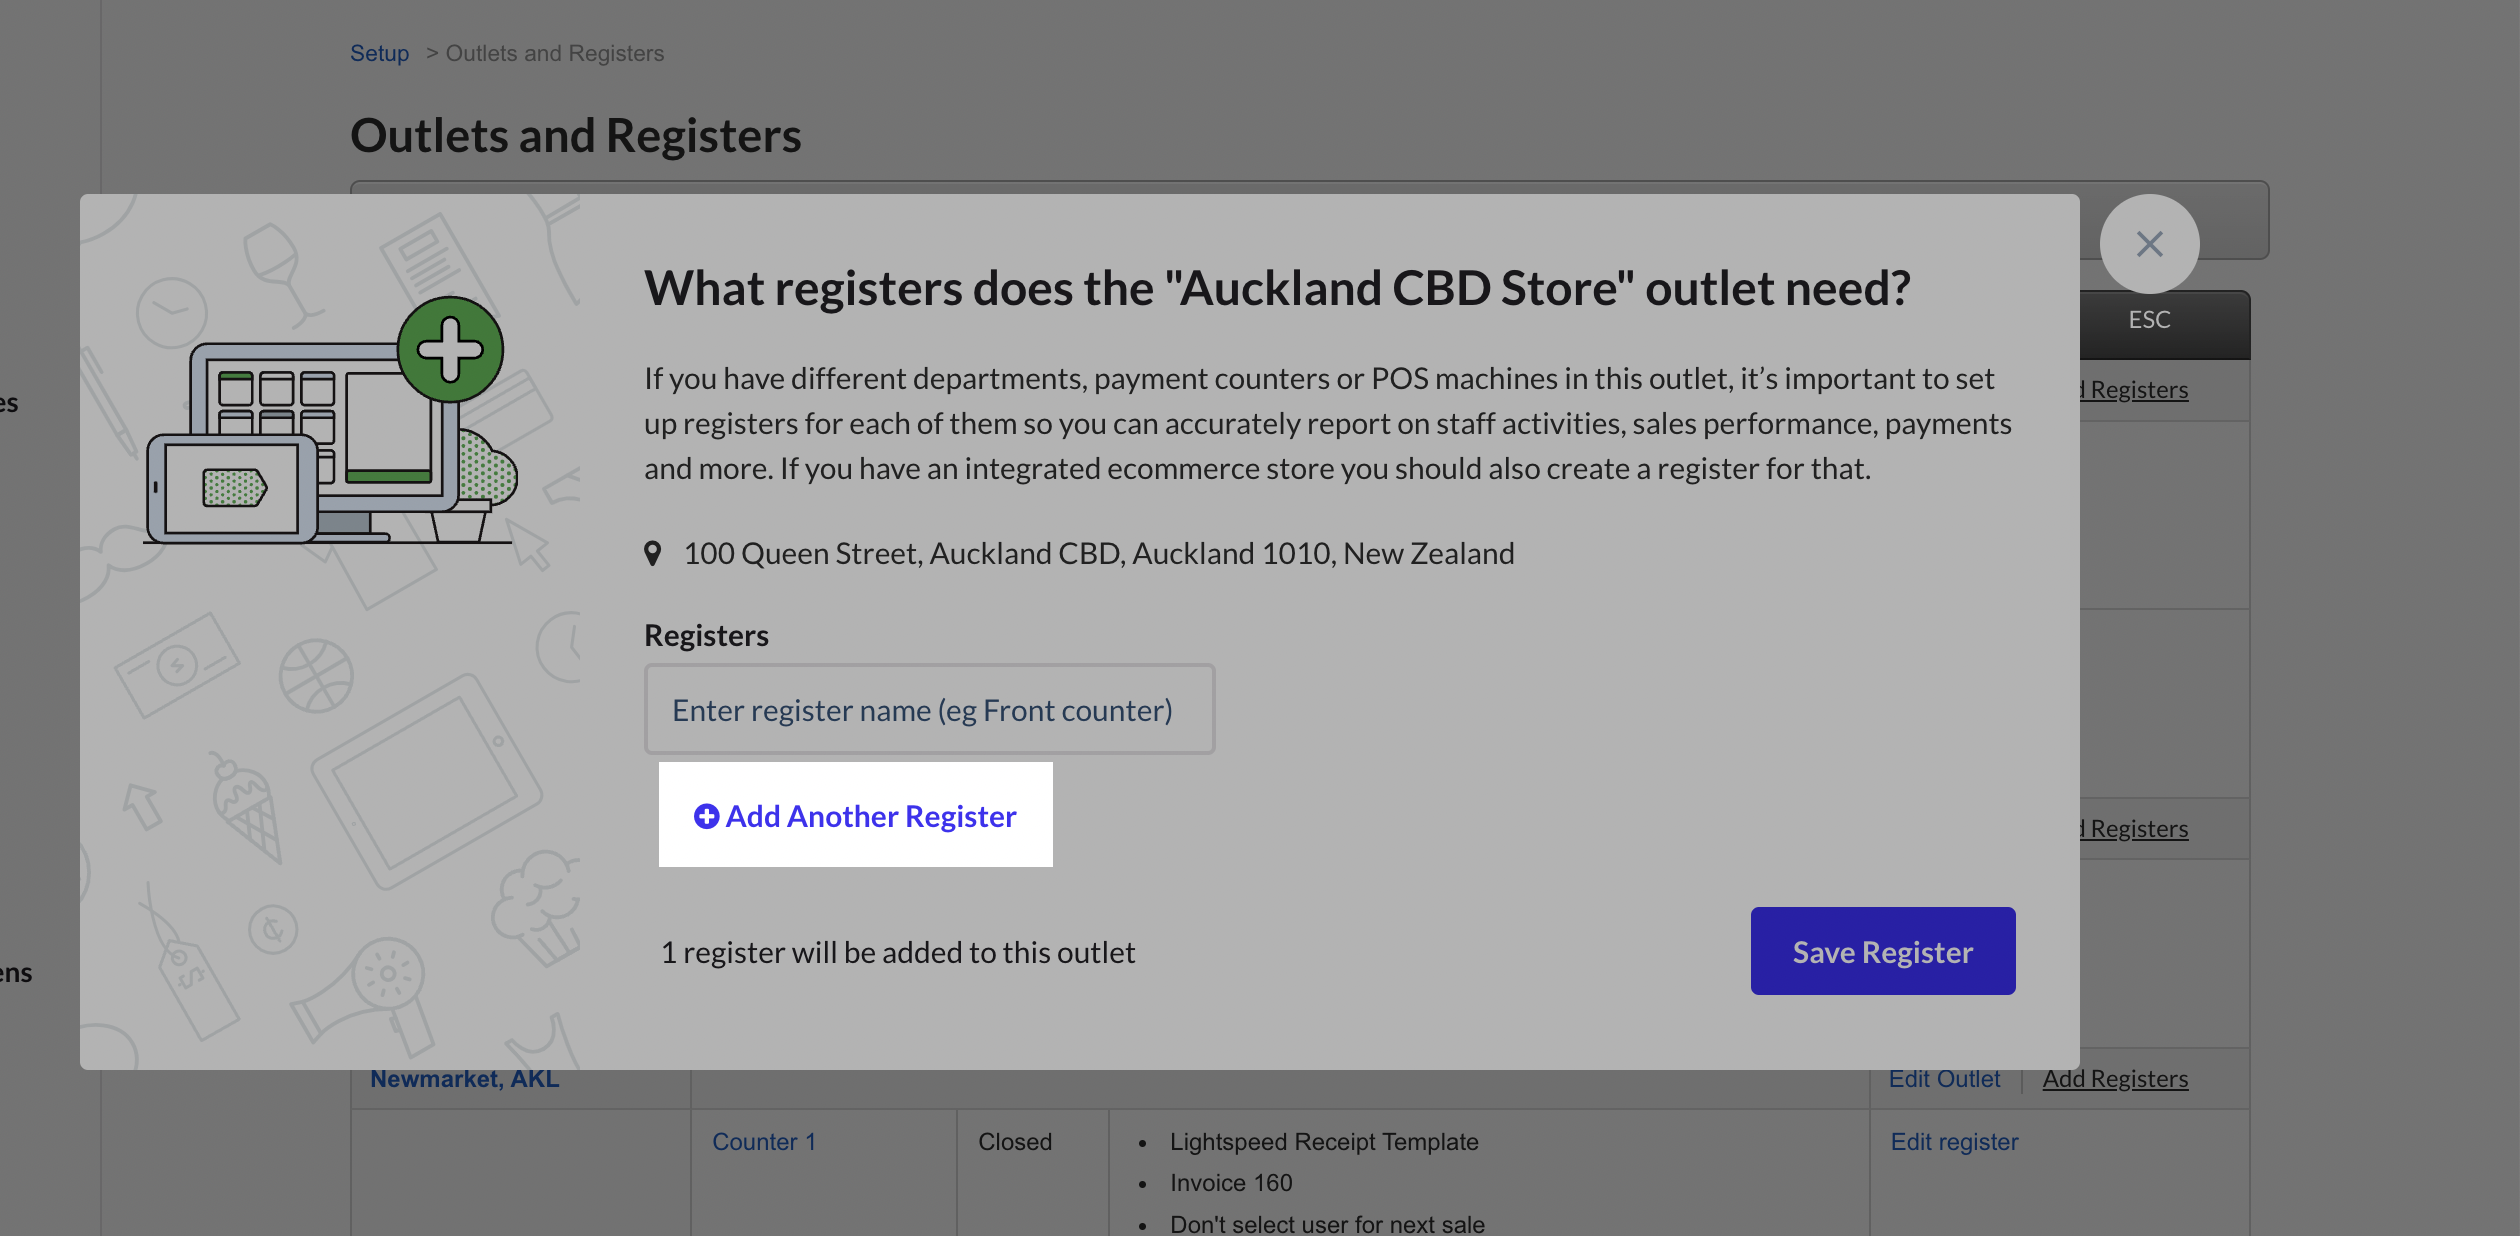Viewport: 2520px width, 1236px height.
Task: Click the Outlets and Registers page heading
Action: (575, 136)
